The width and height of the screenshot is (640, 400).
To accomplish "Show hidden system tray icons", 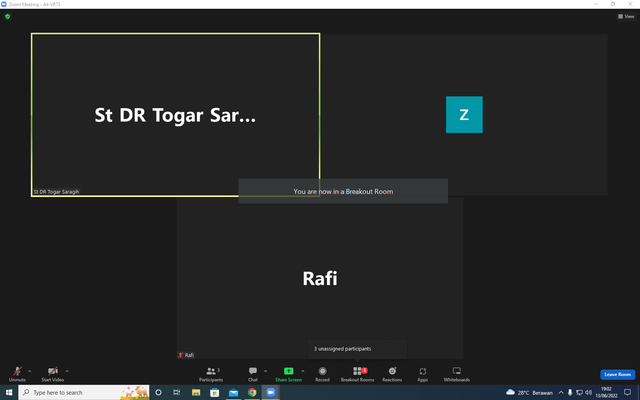I will (561, 393).
